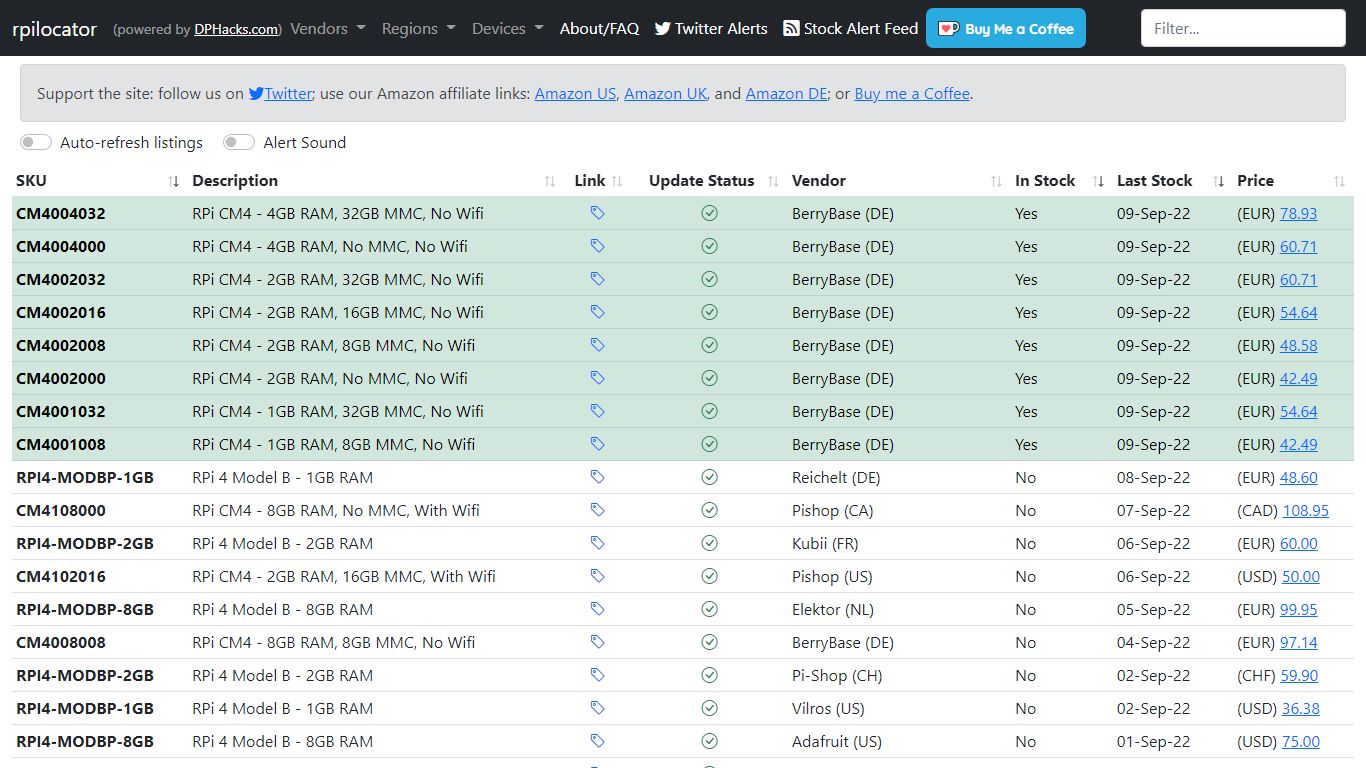
Task: Open the link icon for CM4004032
Action: coord(597,213)
